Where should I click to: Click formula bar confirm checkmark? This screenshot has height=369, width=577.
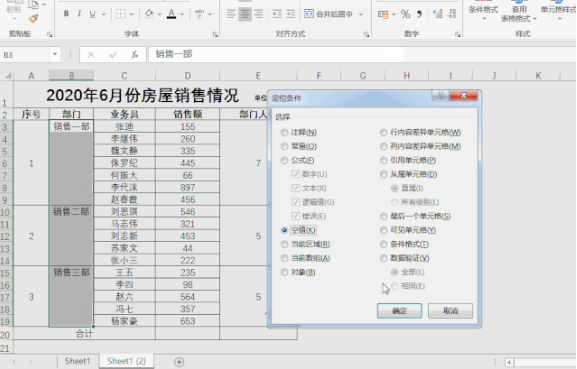[113, 55]
